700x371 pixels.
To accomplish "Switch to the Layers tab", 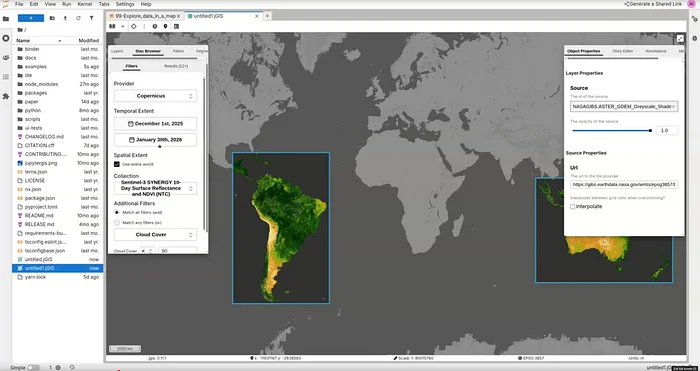I will (x=117, y=51).
